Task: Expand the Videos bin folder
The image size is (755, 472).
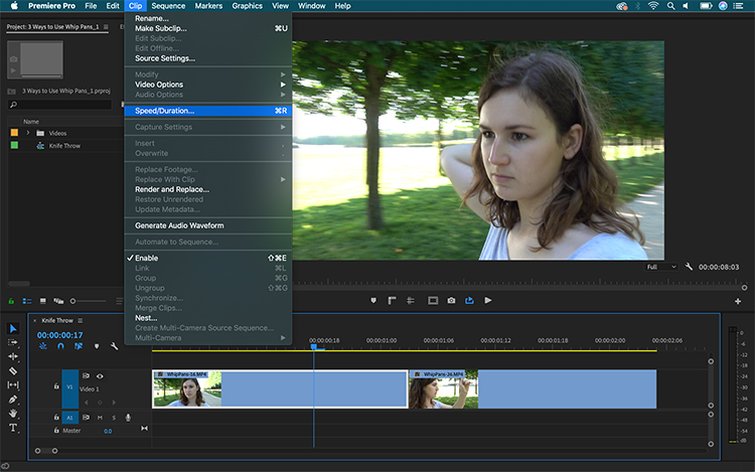Action: pyautogui.click(x=27, y=132)
